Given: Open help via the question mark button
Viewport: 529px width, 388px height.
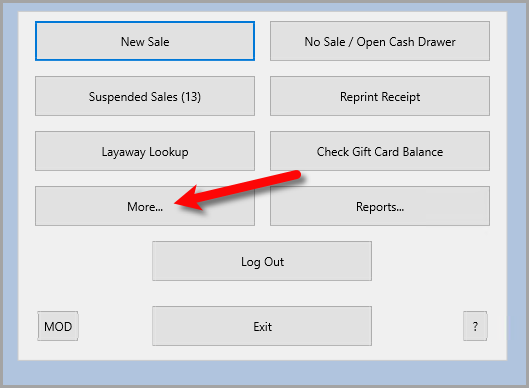Looking at the screenshot, I should (475, 326).
